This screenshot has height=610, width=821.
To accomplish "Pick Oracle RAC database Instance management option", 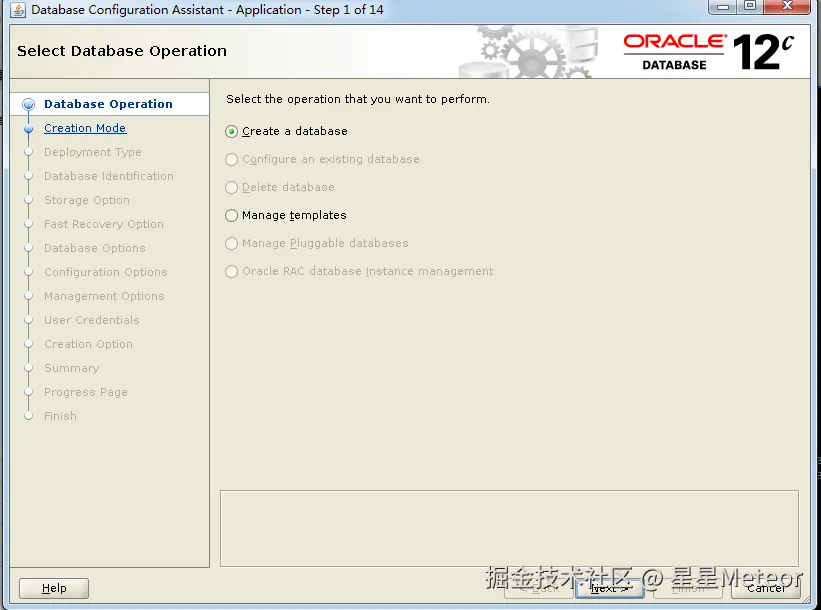I will [x=231, y=271].
